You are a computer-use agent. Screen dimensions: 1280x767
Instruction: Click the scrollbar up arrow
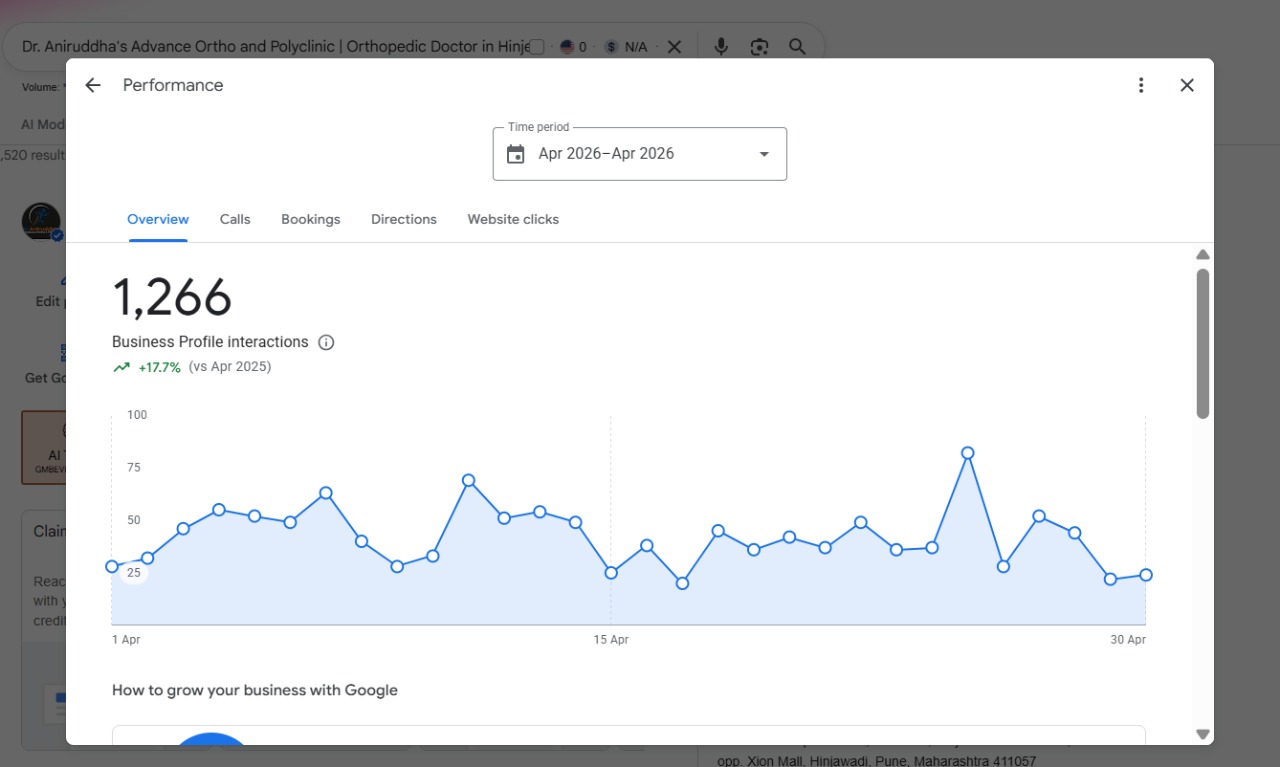[x=1203, y=254]
